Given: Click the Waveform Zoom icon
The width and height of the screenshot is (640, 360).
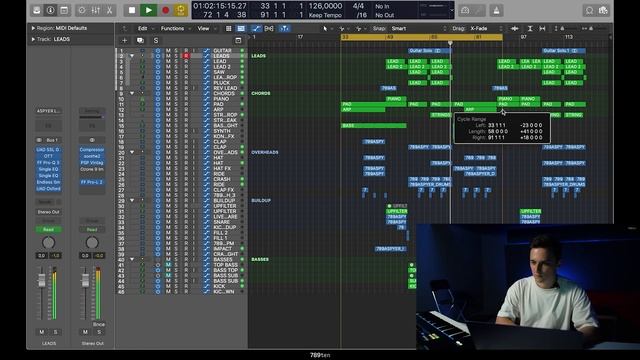Looking at the screenshot, I should pos(515,29).
